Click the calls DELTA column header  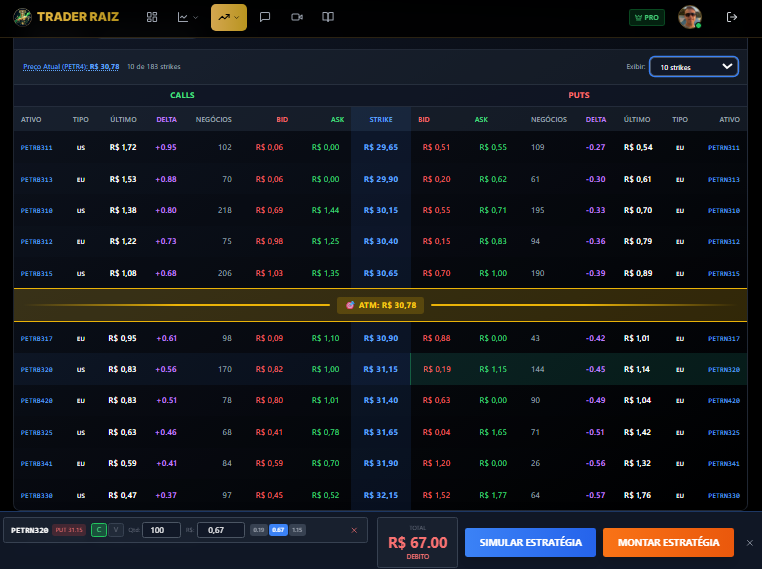click(x=167, y=119)
